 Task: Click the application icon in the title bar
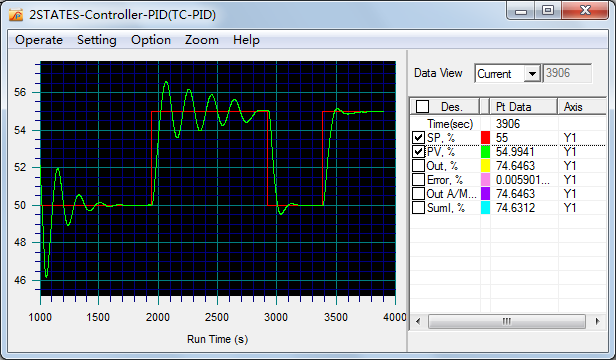[x=16, y=15]
